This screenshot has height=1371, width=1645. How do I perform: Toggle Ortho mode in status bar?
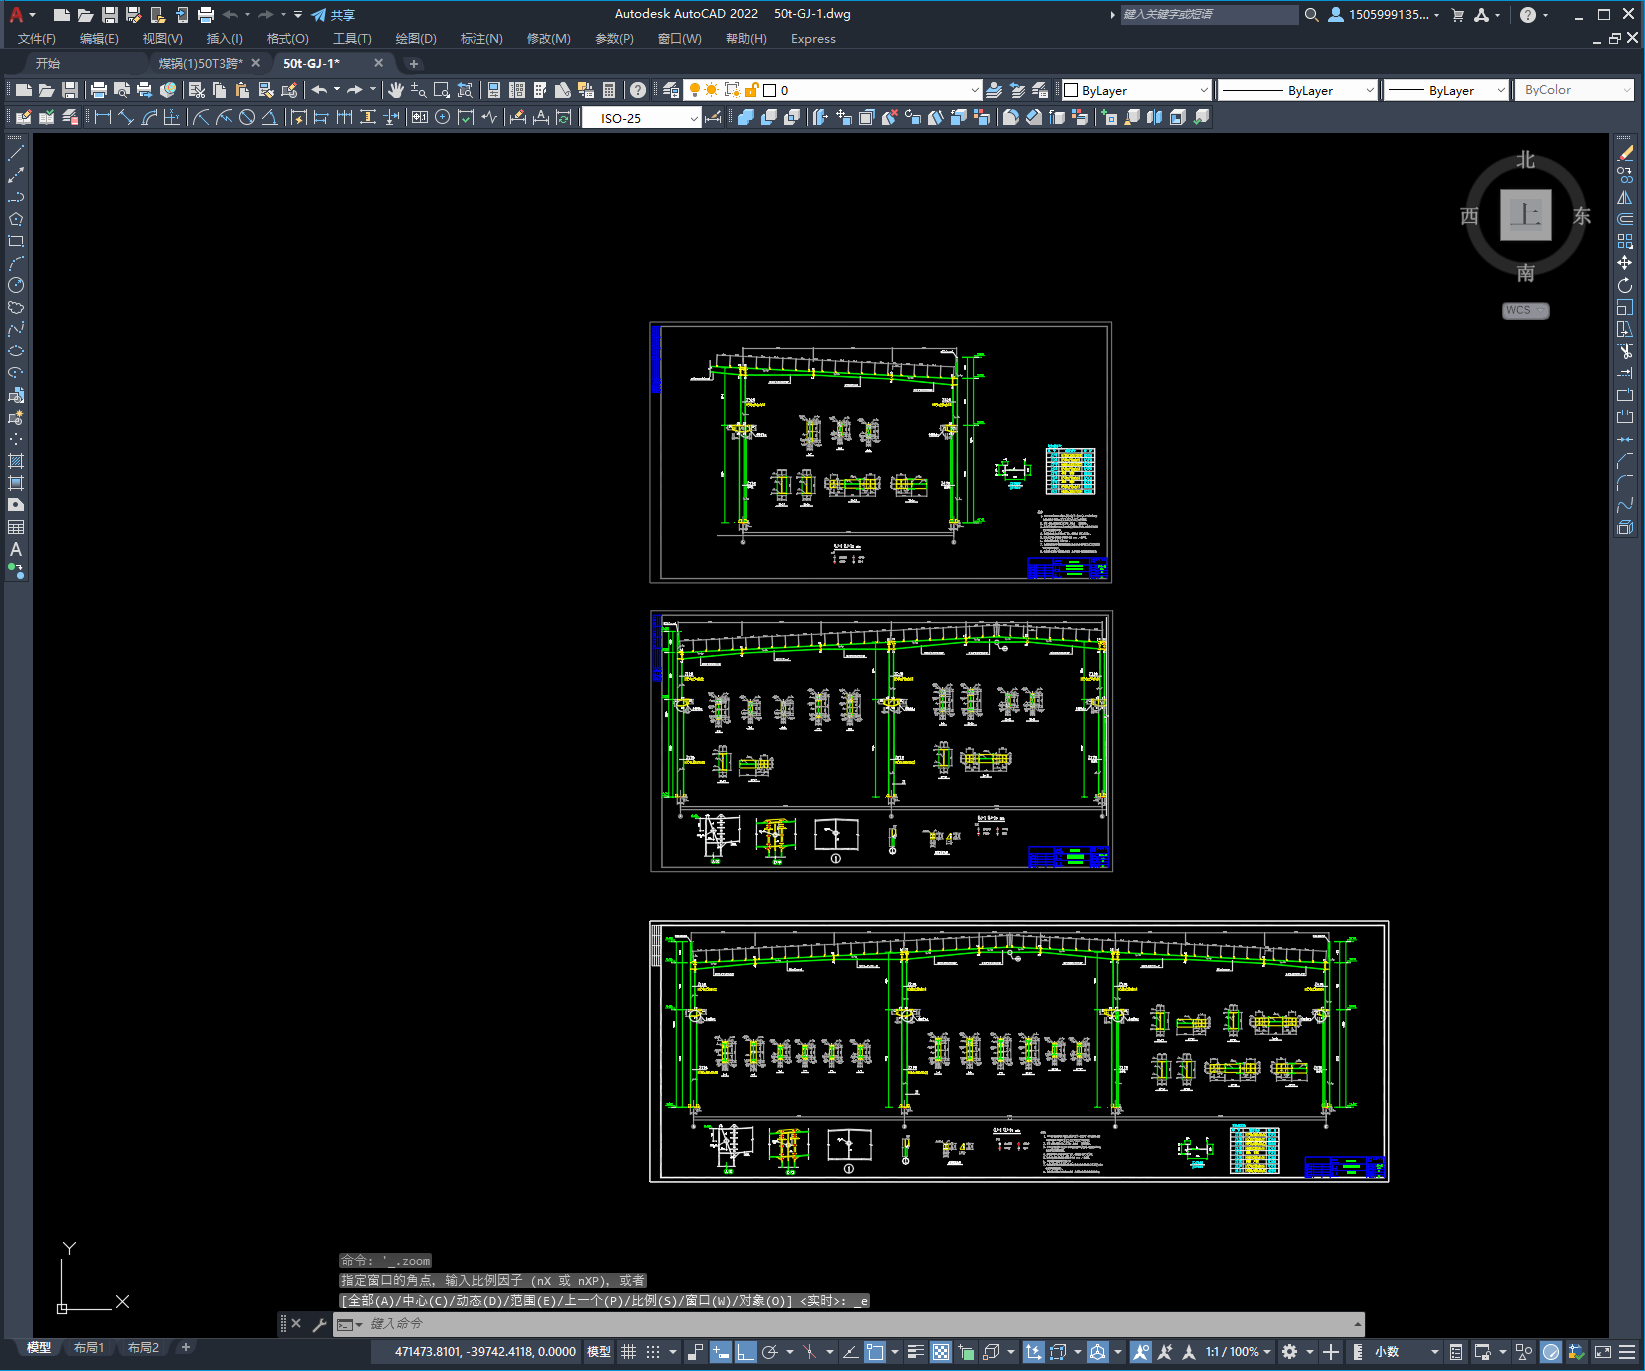click(746, 1352)
